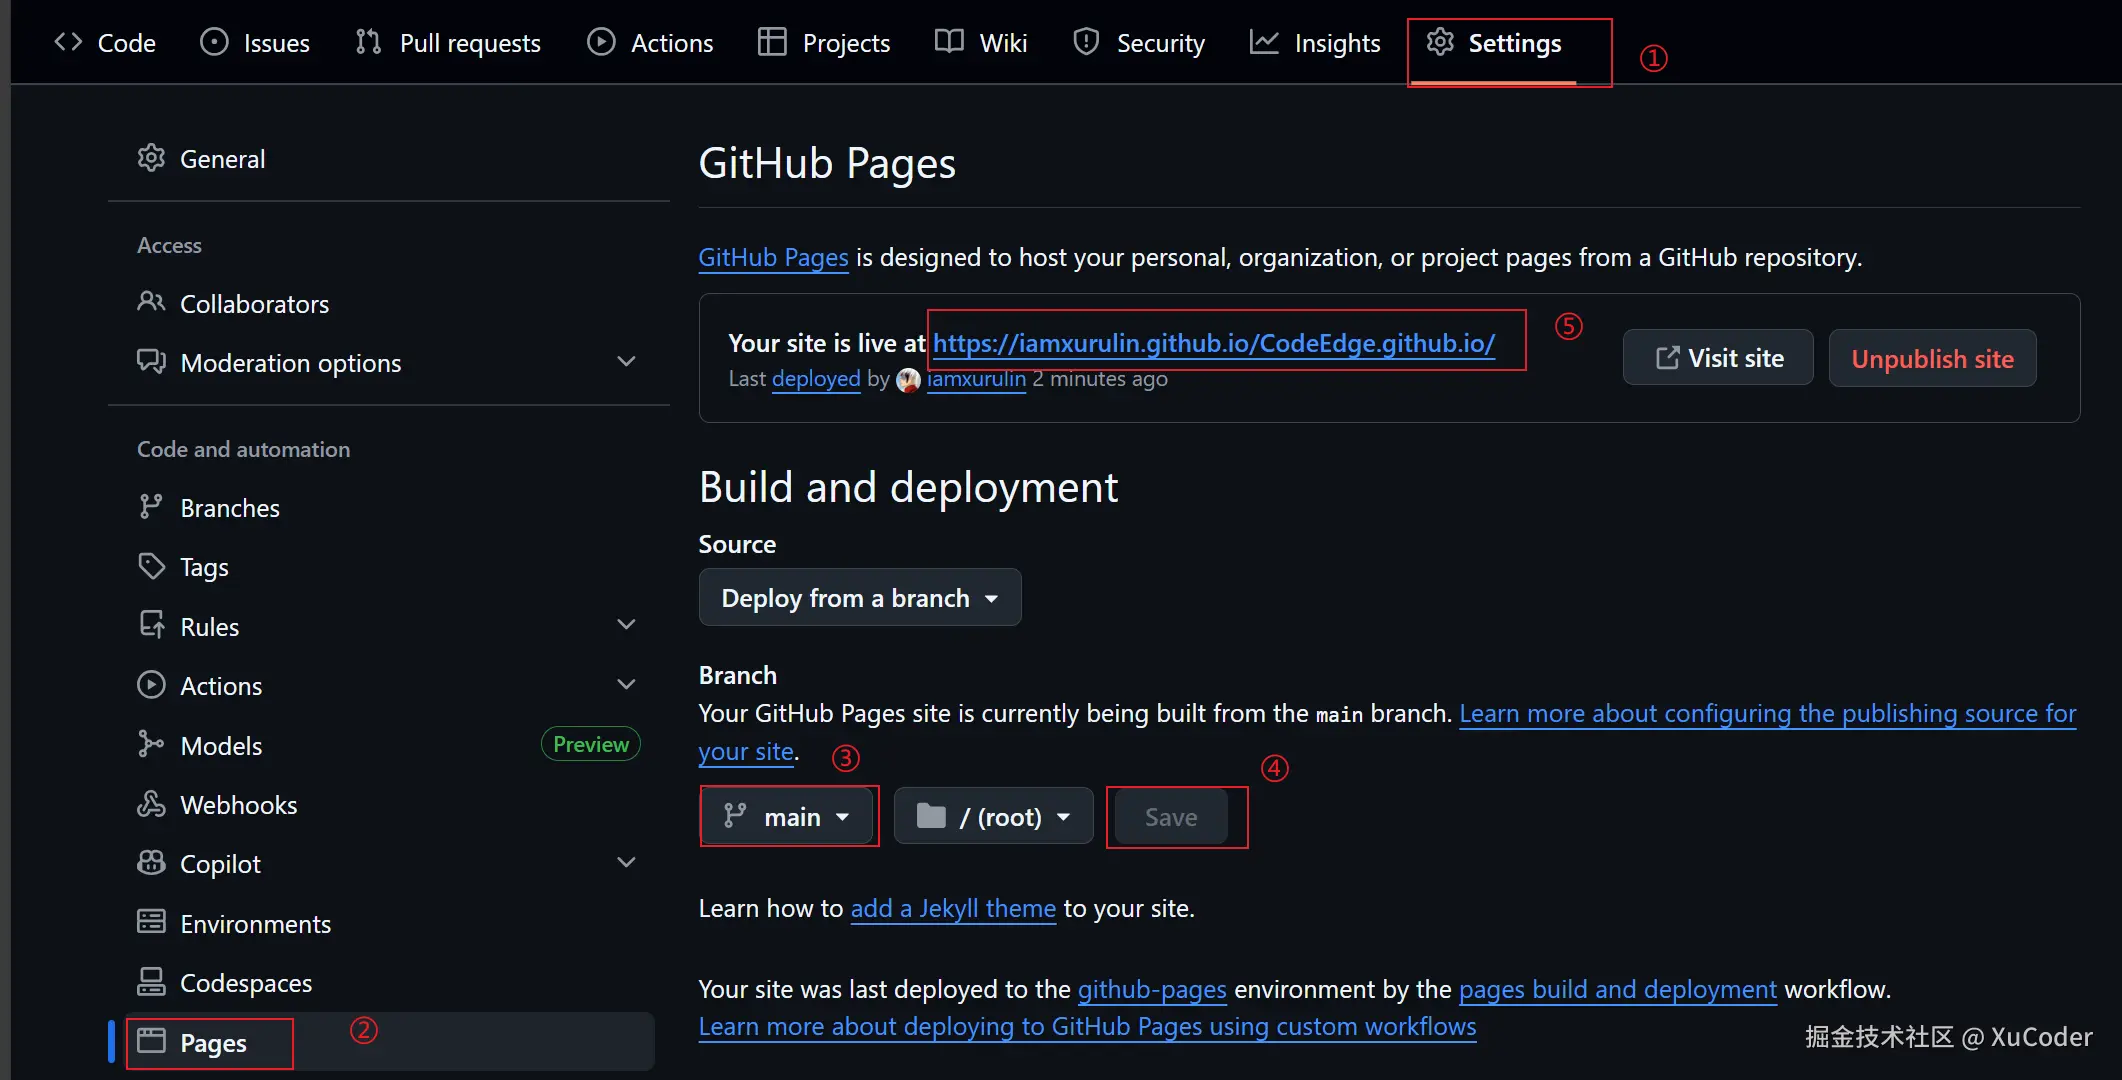Click iamxurulin's user avatar

point(908,380)
